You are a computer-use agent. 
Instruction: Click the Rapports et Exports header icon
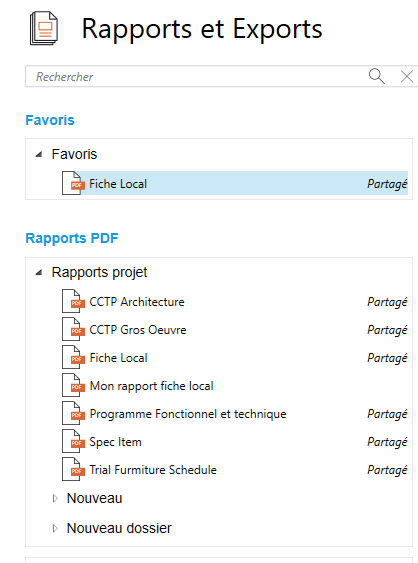tap(44, 29)
